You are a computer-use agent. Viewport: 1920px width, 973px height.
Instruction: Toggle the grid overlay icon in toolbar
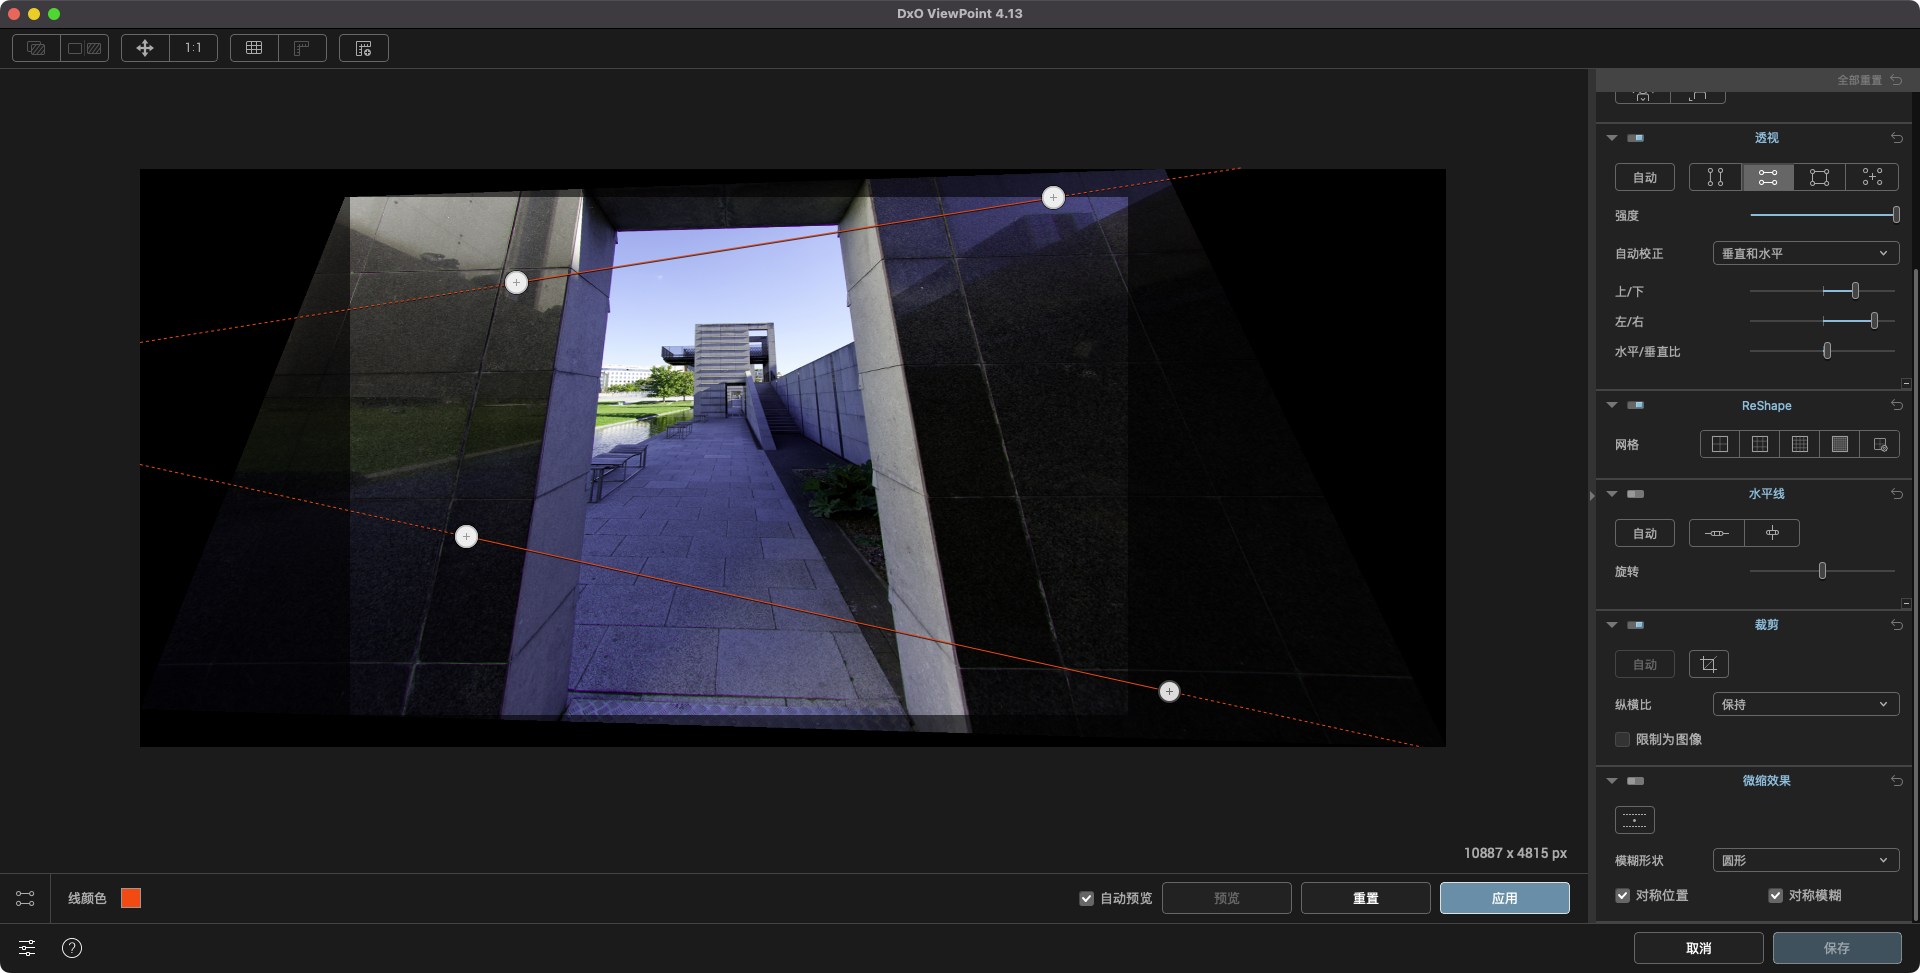tap(254, 47)
